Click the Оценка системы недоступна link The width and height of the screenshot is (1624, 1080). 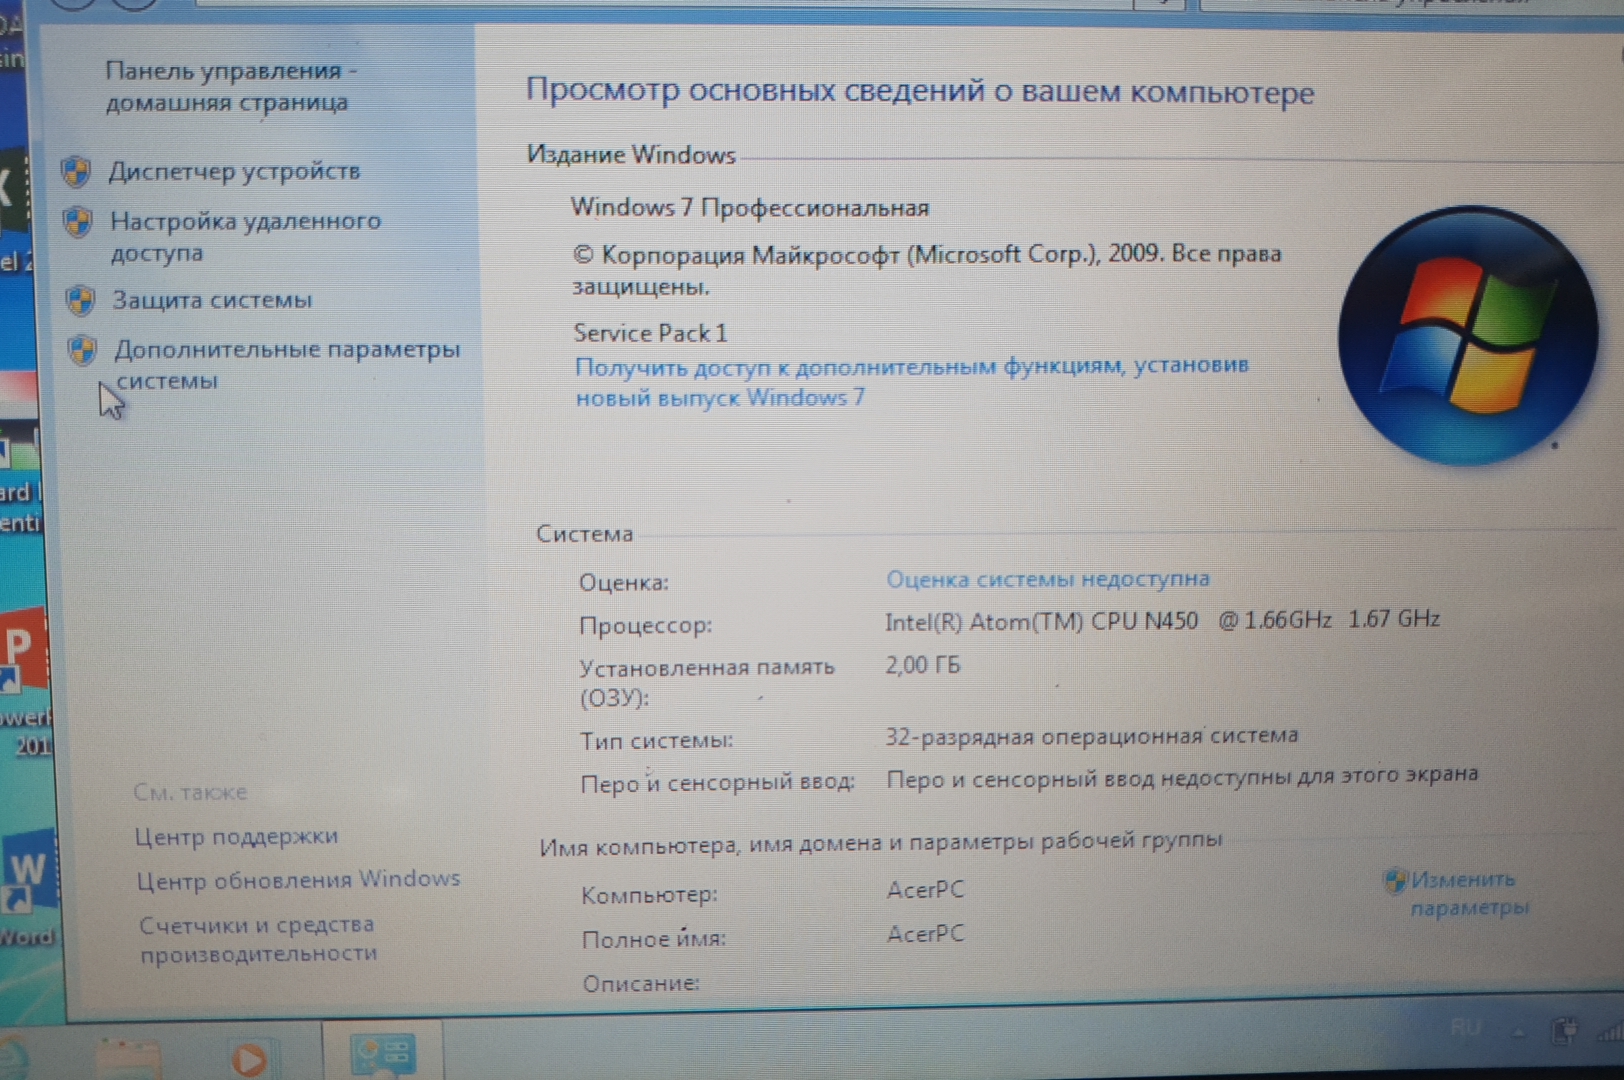pyautogui.click(x=1047, y=579)
